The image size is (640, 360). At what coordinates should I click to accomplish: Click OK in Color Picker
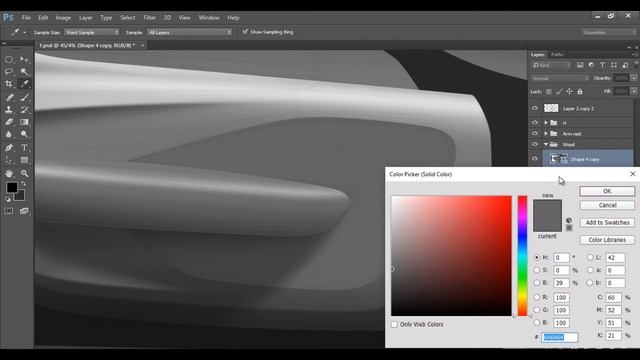coord(607,191)
